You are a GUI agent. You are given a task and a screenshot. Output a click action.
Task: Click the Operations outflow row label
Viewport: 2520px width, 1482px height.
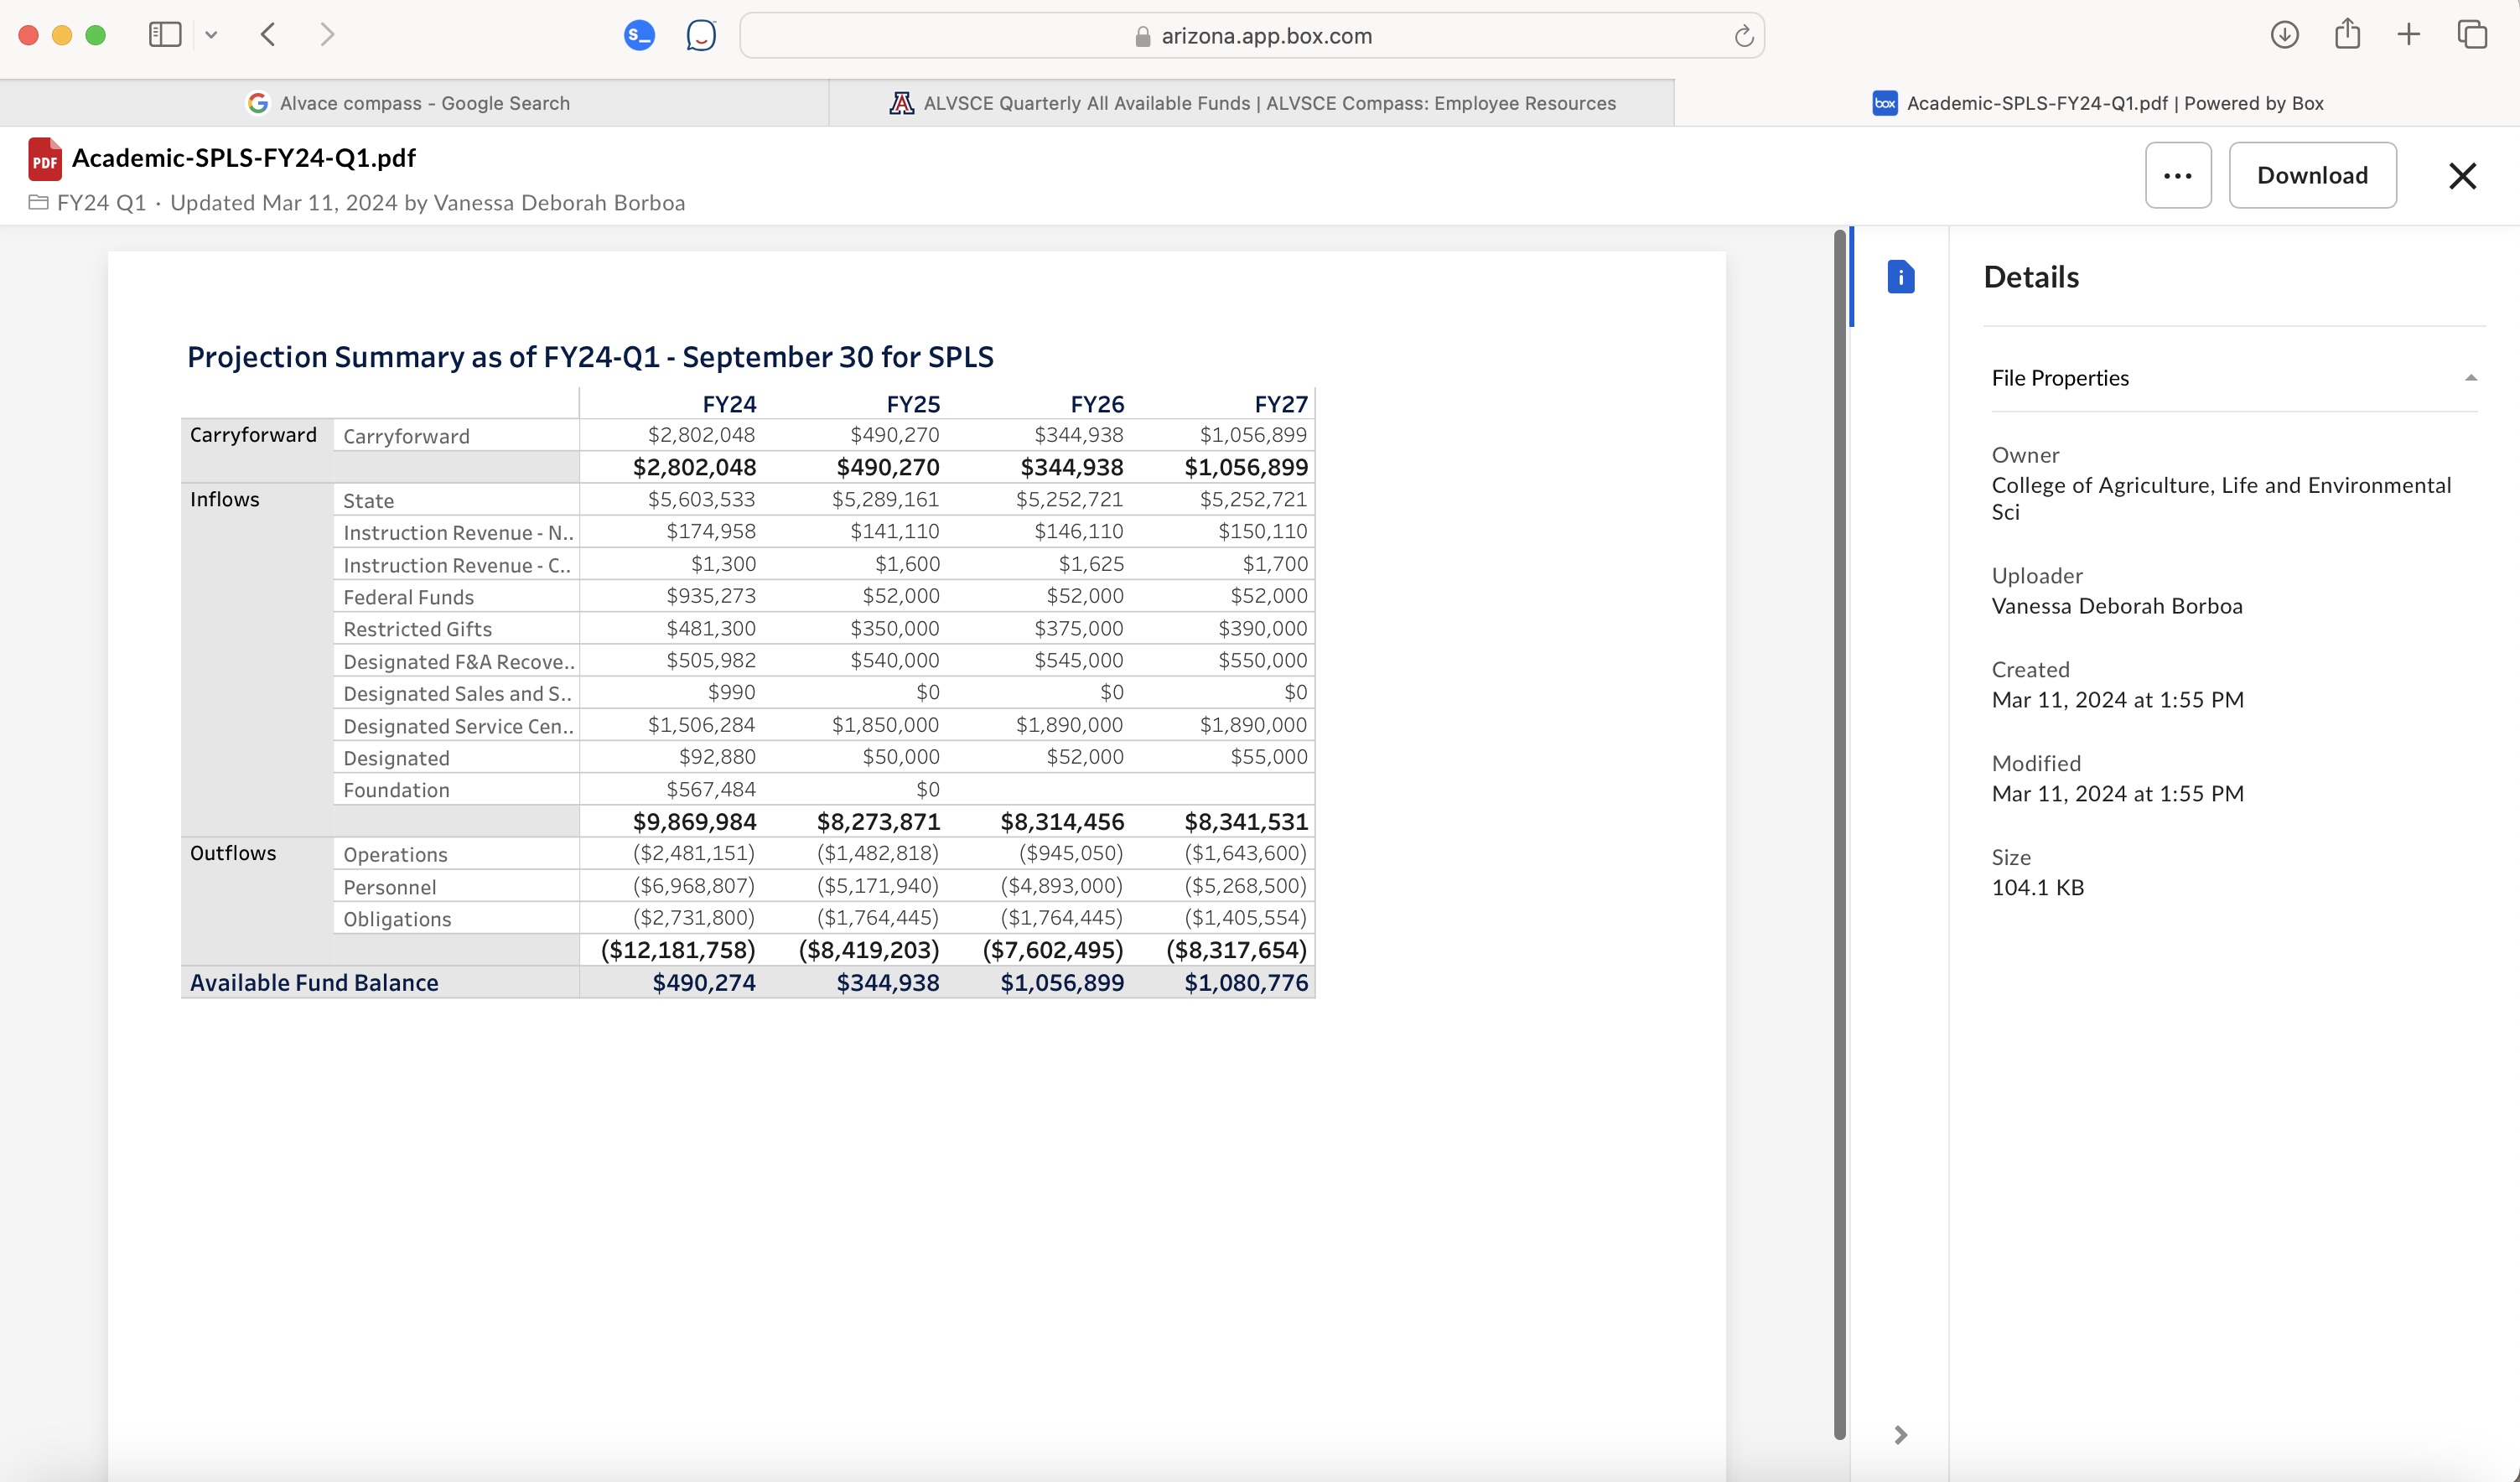(x=395, y=855)
